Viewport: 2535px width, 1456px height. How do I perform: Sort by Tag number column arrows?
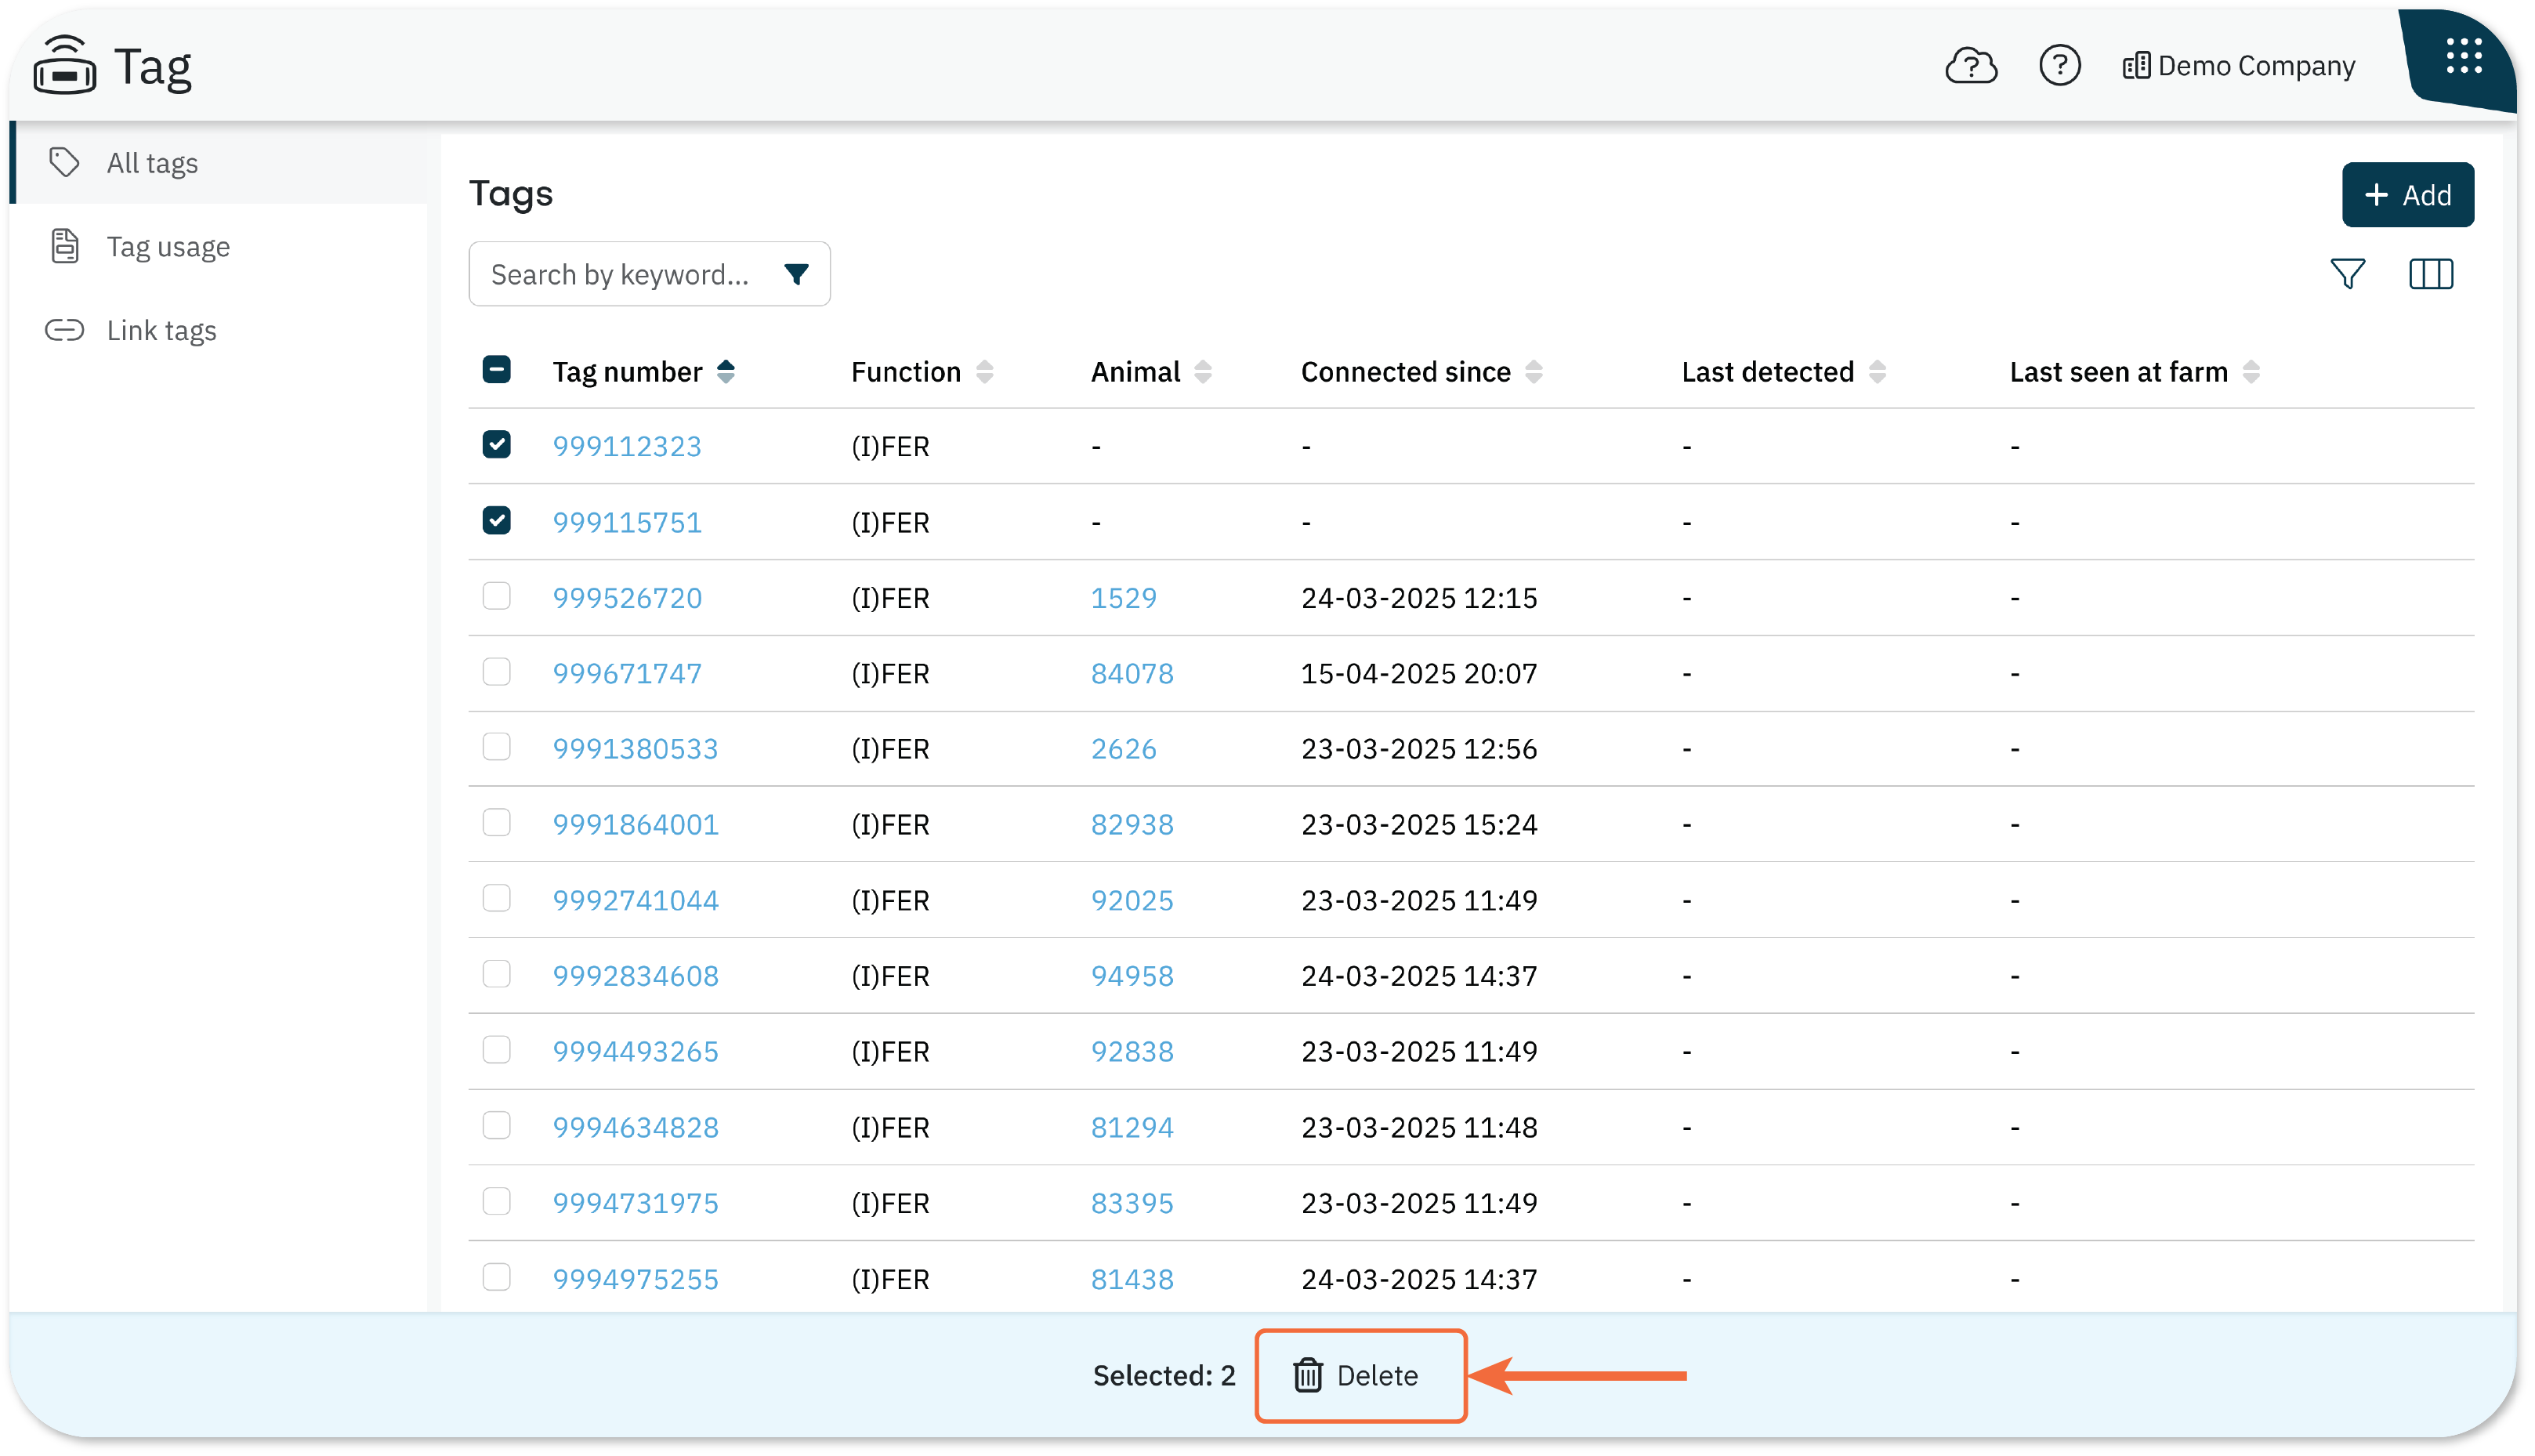726,372
